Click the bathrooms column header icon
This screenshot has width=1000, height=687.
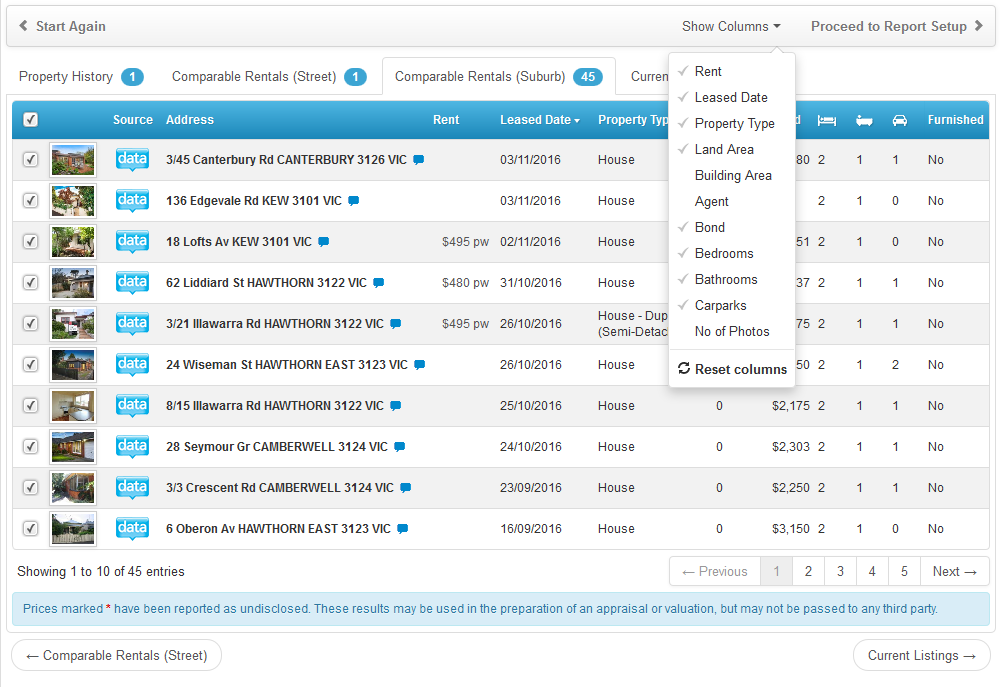coord(864,120)
